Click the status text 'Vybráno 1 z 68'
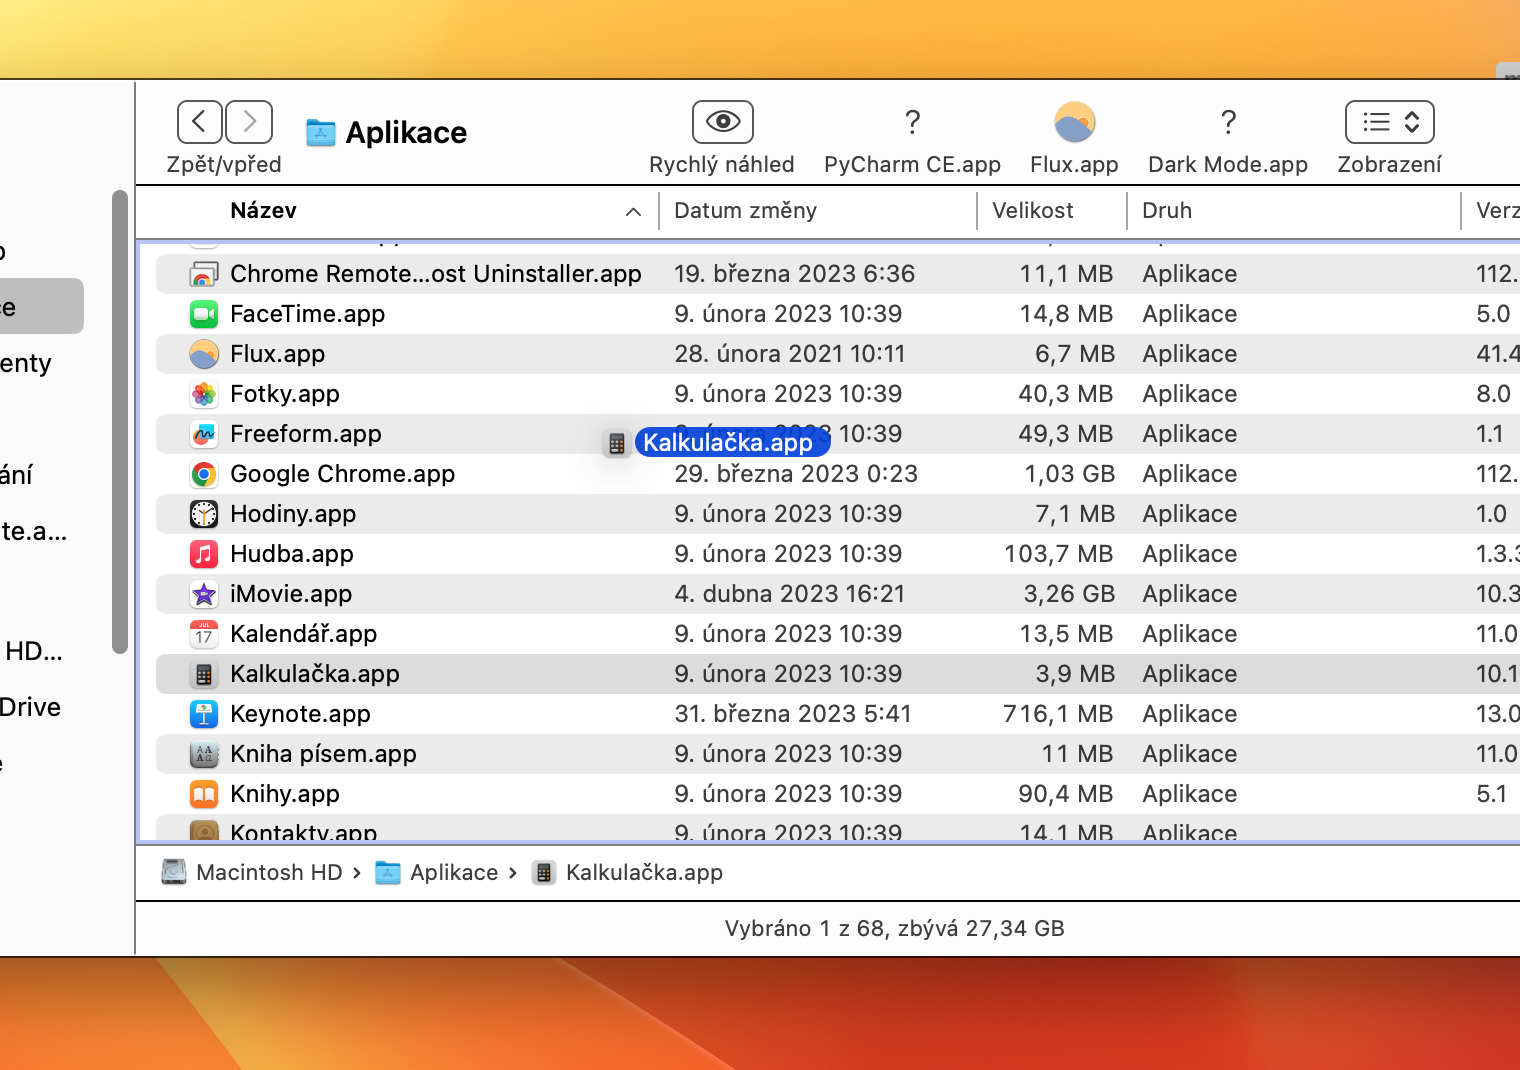 point(804,929)
